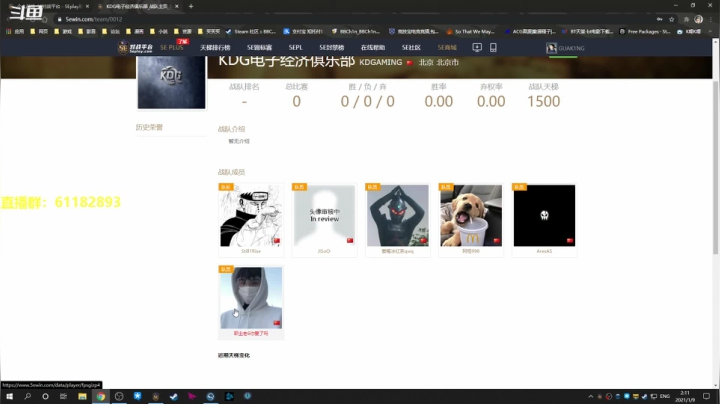720x404 pixels.
Task: Open a new browser tab with plus button
Action: tap(191, 6)
